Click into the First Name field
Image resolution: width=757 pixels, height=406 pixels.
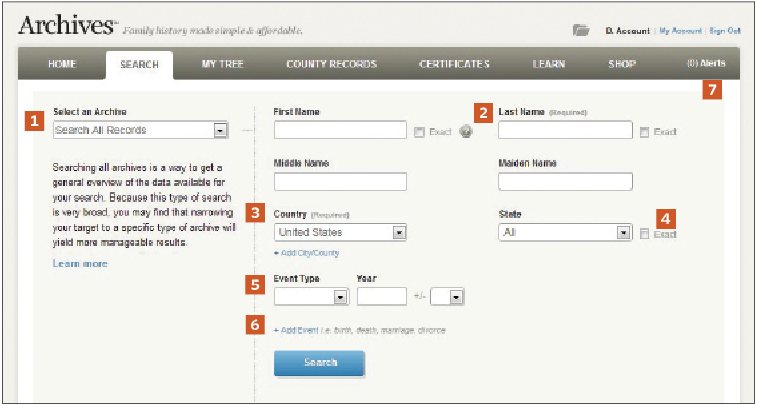tap(340, 130)
